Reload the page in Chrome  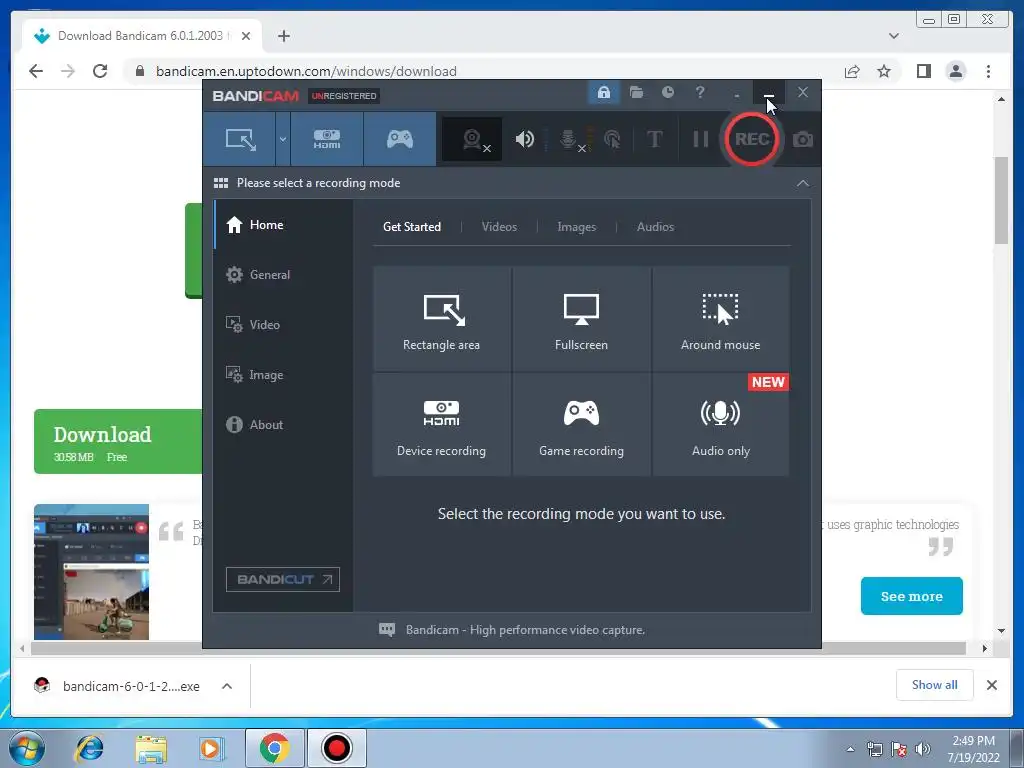100,71
